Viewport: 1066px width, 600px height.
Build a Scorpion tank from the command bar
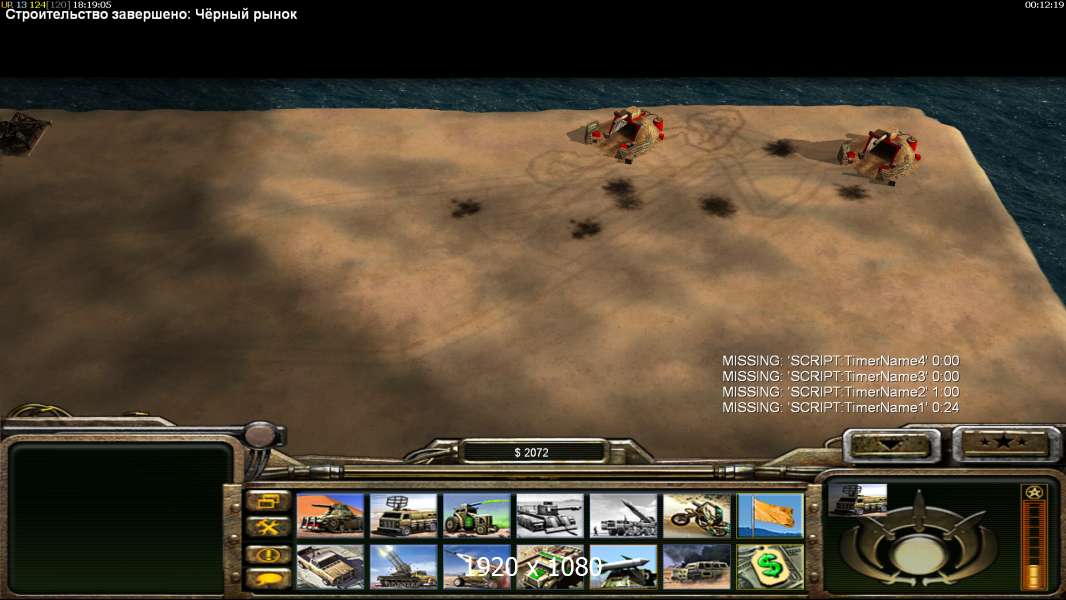(330, 515)
